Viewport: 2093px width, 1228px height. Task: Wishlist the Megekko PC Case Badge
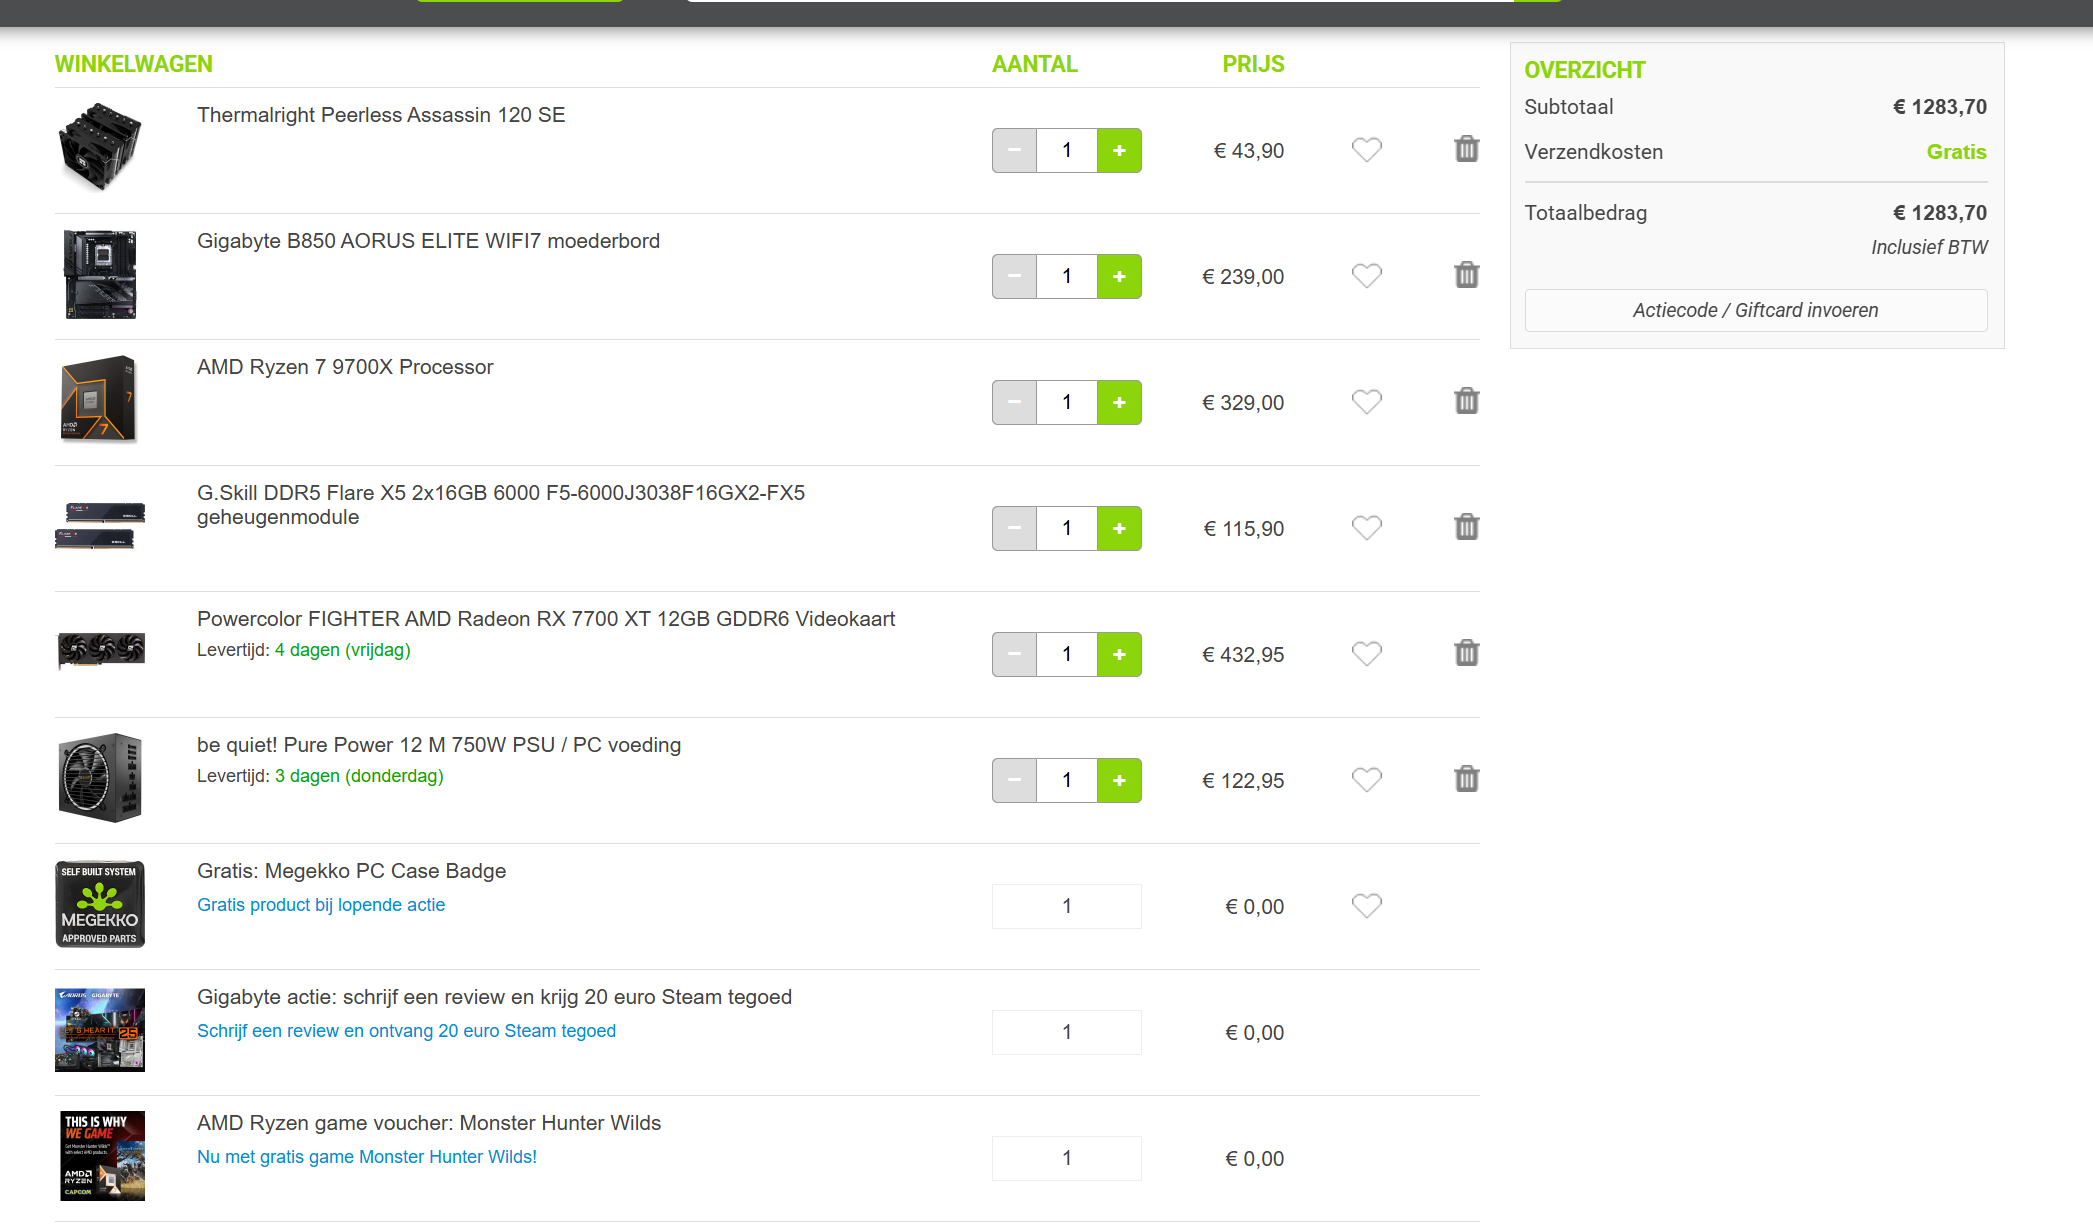click(1366, 906)
